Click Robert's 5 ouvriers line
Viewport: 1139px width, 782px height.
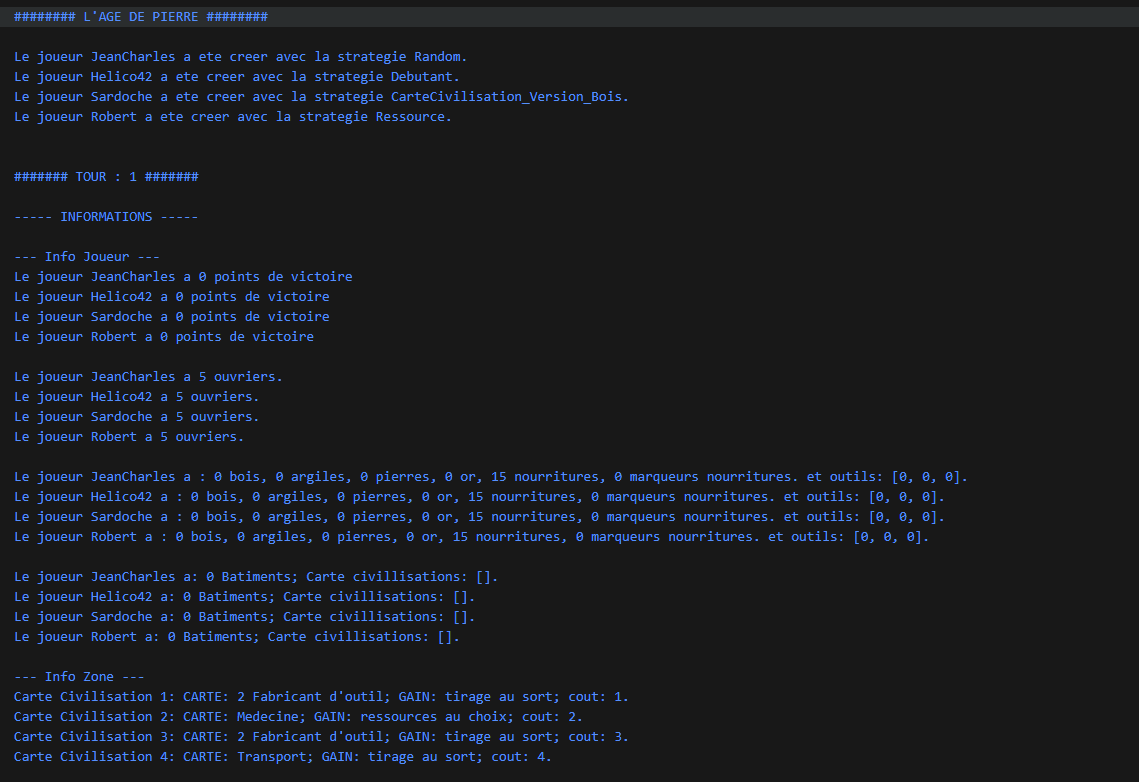point(129,437)
